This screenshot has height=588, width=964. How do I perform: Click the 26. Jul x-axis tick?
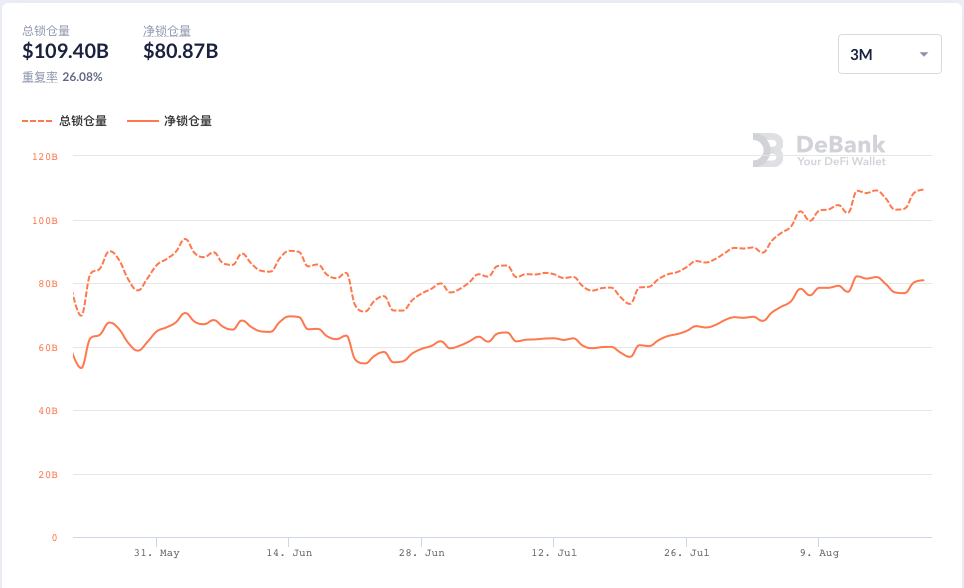tap(687, 553)
